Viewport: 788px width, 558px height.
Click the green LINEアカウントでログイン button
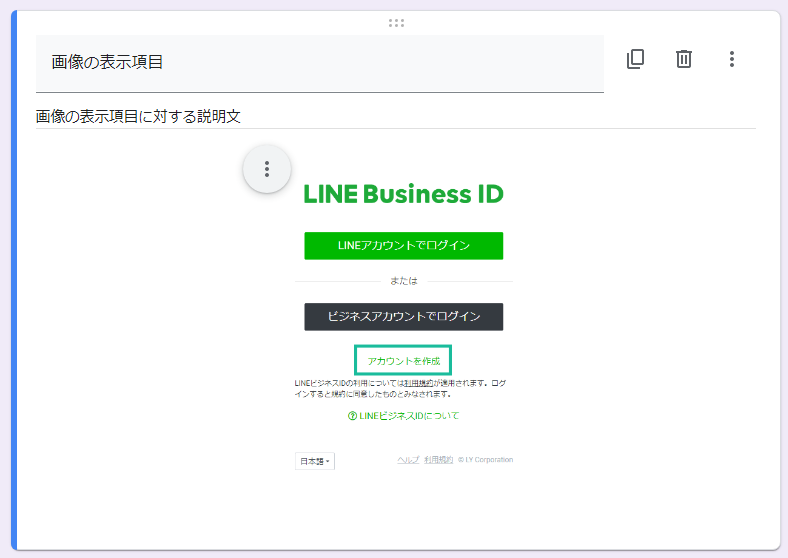point(404,246)
